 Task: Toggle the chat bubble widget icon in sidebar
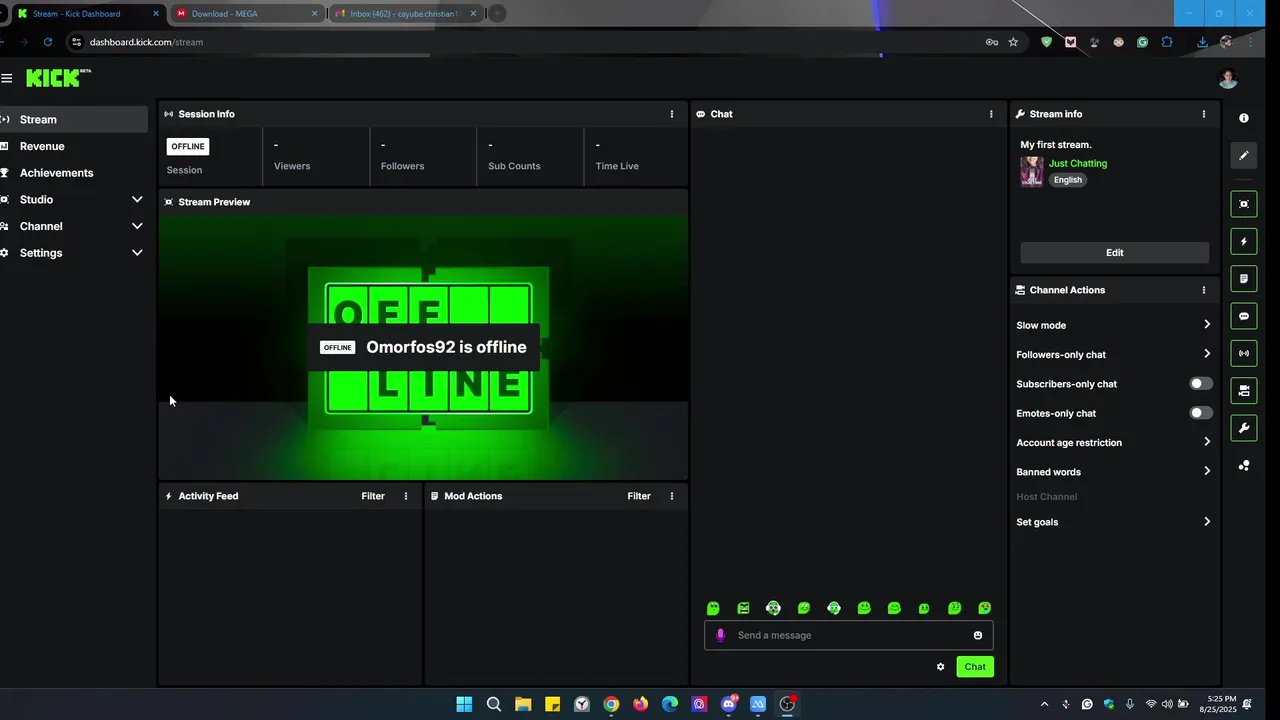click(x=1244, y=316)
